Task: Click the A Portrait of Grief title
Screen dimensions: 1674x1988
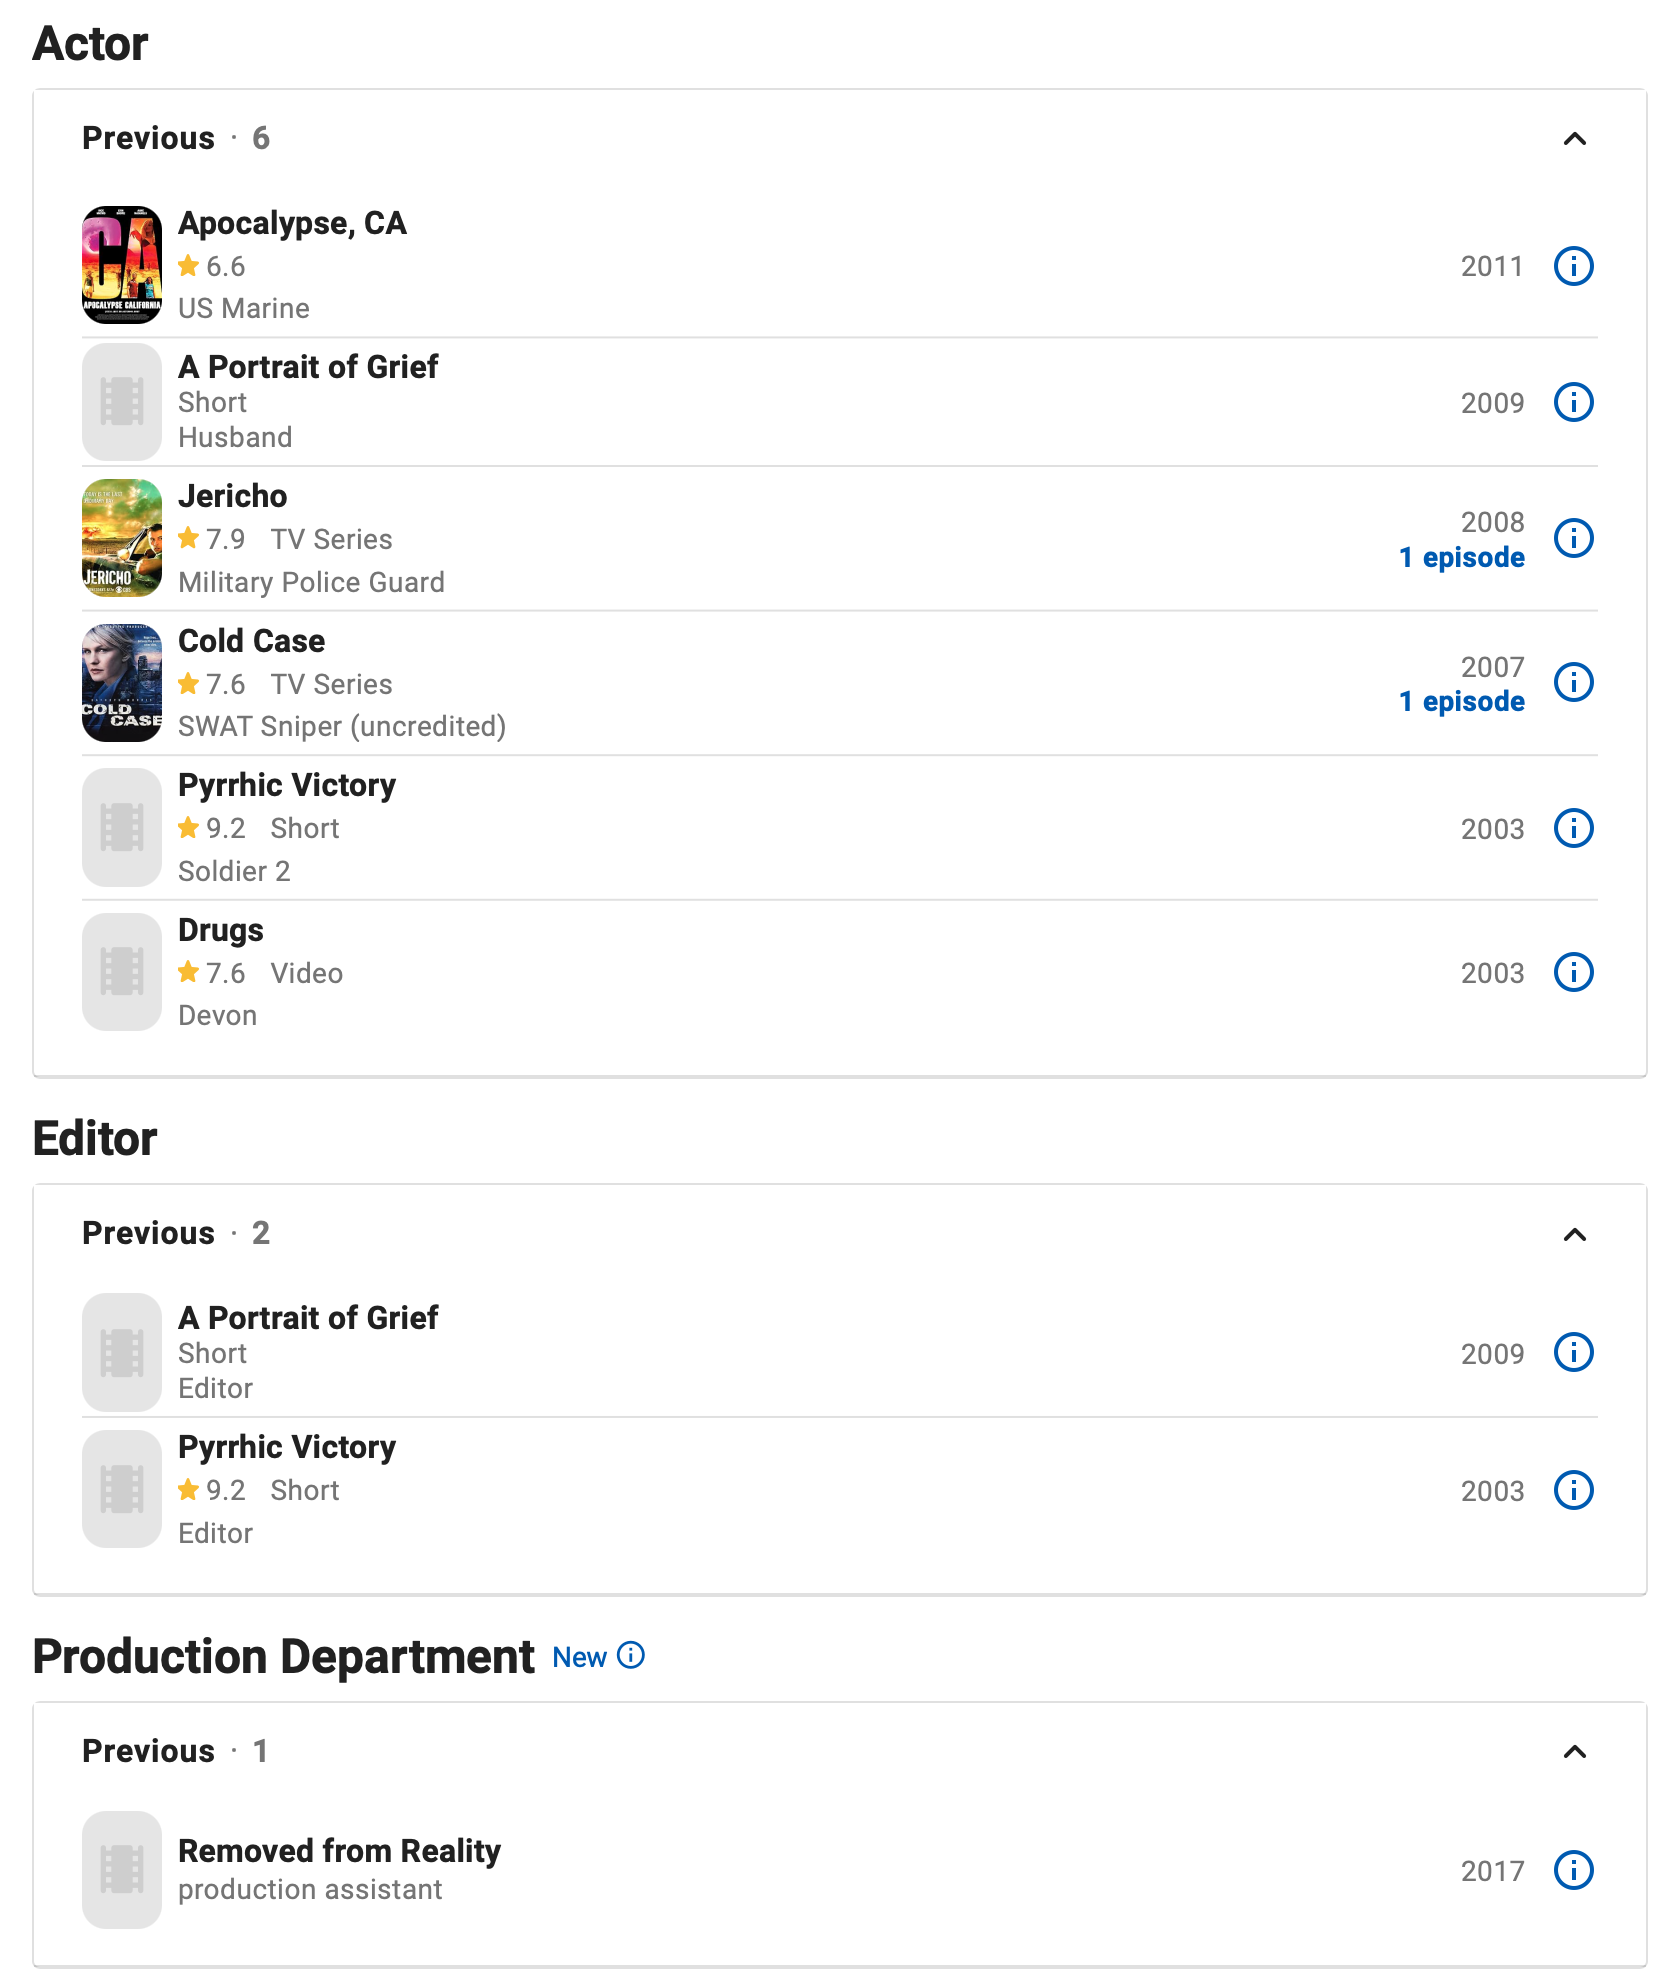Action: [307, 366]
